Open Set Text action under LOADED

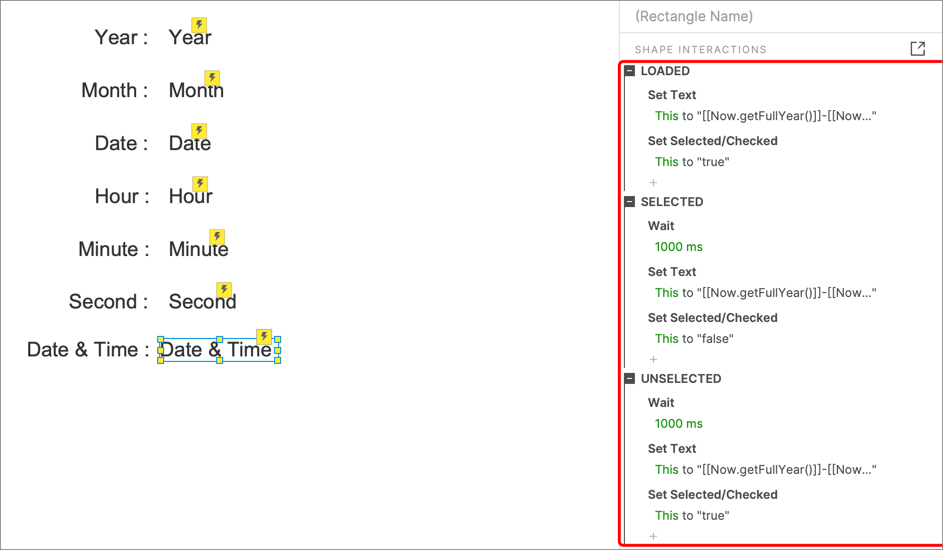[672, 95]
